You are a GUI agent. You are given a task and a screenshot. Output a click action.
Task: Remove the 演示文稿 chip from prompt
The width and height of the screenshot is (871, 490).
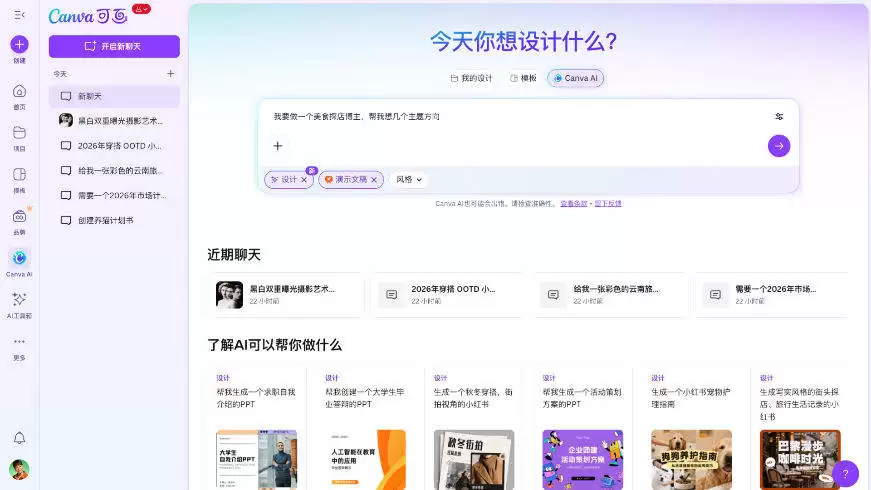pos(374,180)
